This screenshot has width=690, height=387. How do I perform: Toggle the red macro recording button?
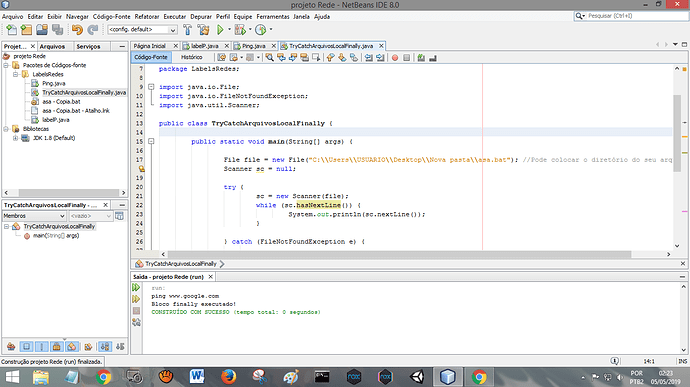coord(395,58)
